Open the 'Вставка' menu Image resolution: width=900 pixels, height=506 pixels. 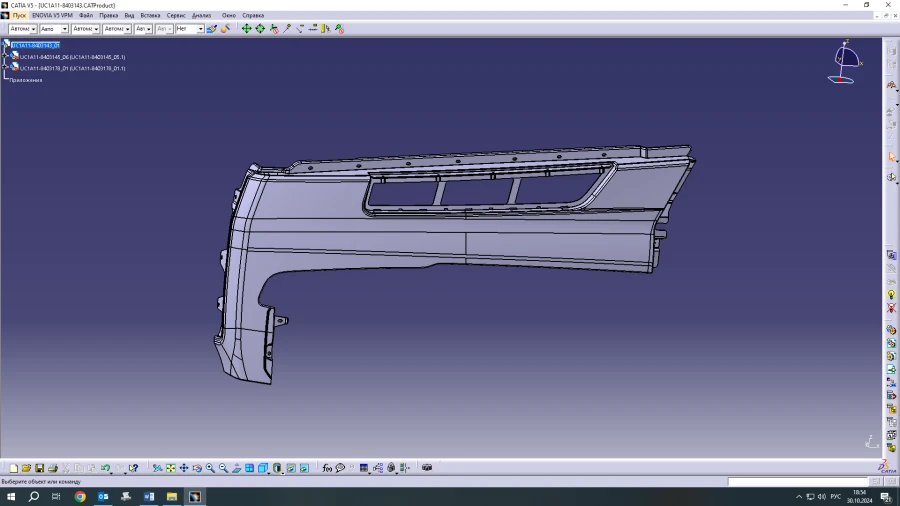pos(150,16)
